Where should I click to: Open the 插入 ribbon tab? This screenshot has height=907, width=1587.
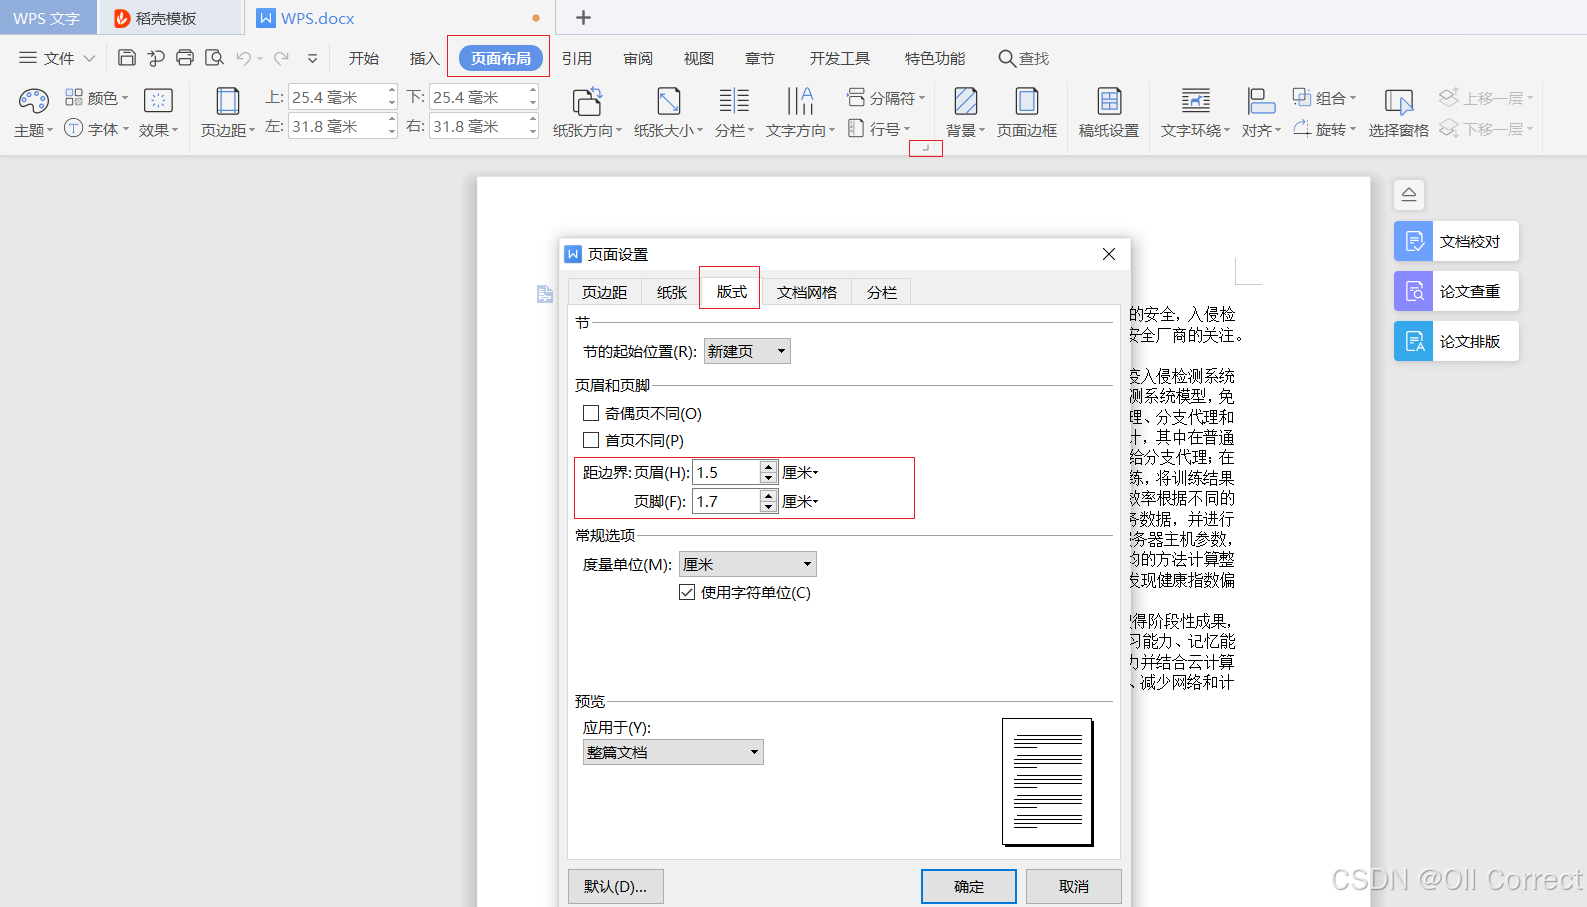pyautogui.click(x=424, y=58)
